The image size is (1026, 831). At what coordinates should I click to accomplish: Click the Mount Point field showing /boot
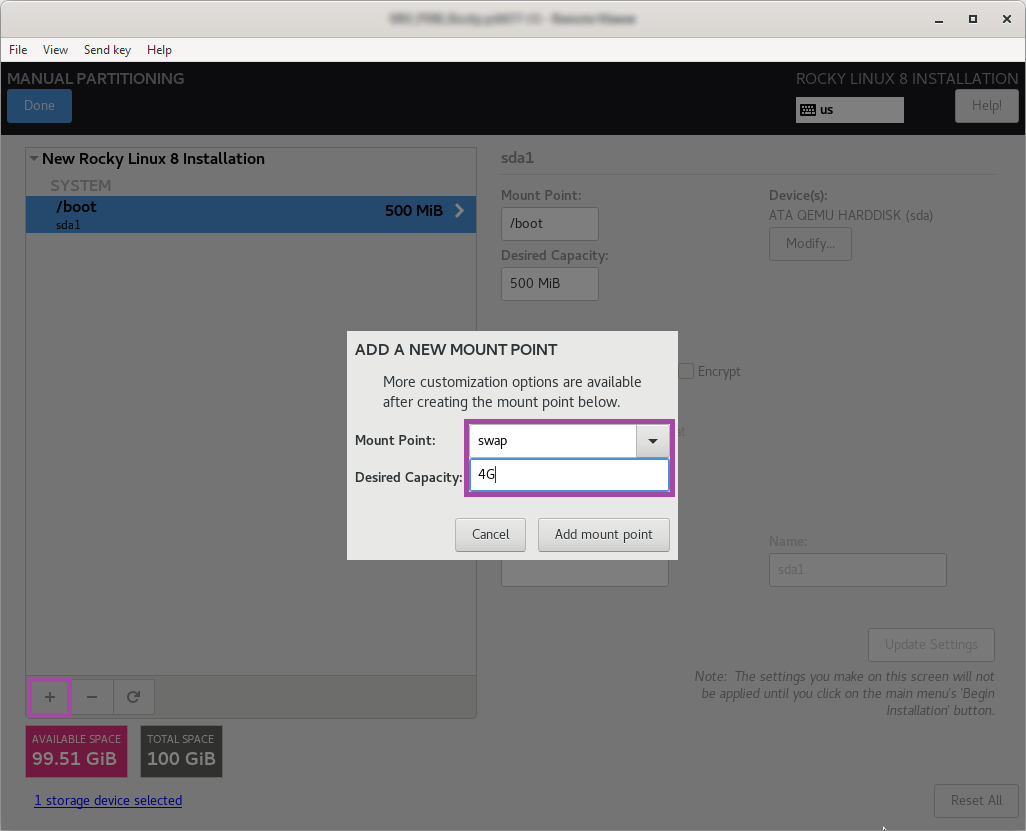(550, 224)
